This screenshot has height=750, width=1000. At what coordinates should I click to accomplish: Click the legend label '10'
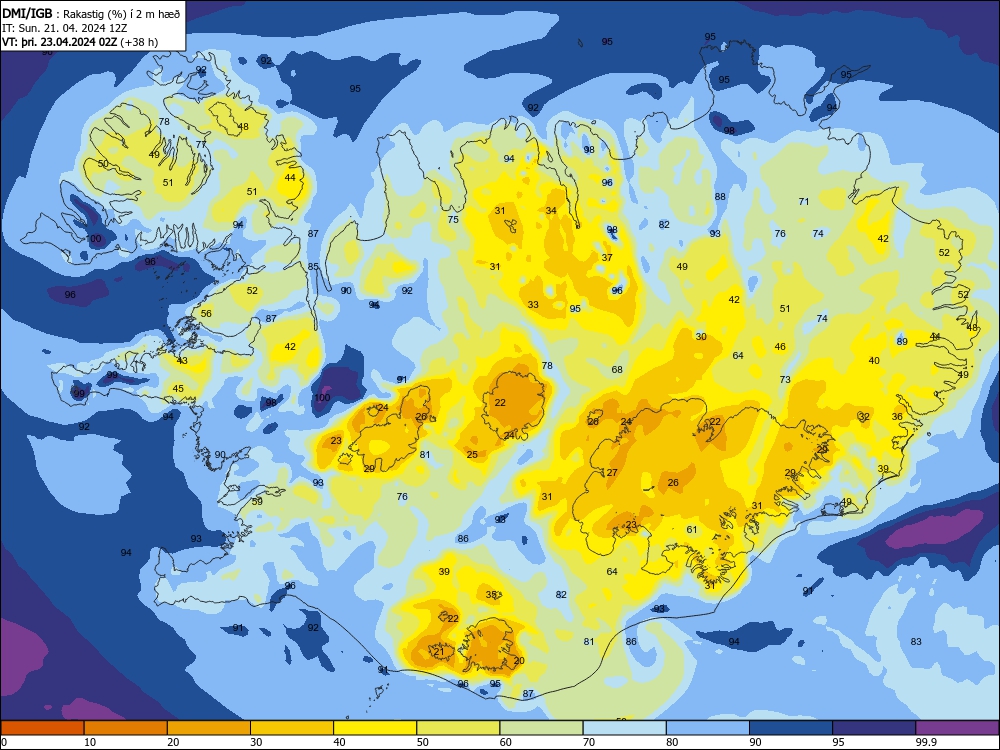(x=90, y=742)
